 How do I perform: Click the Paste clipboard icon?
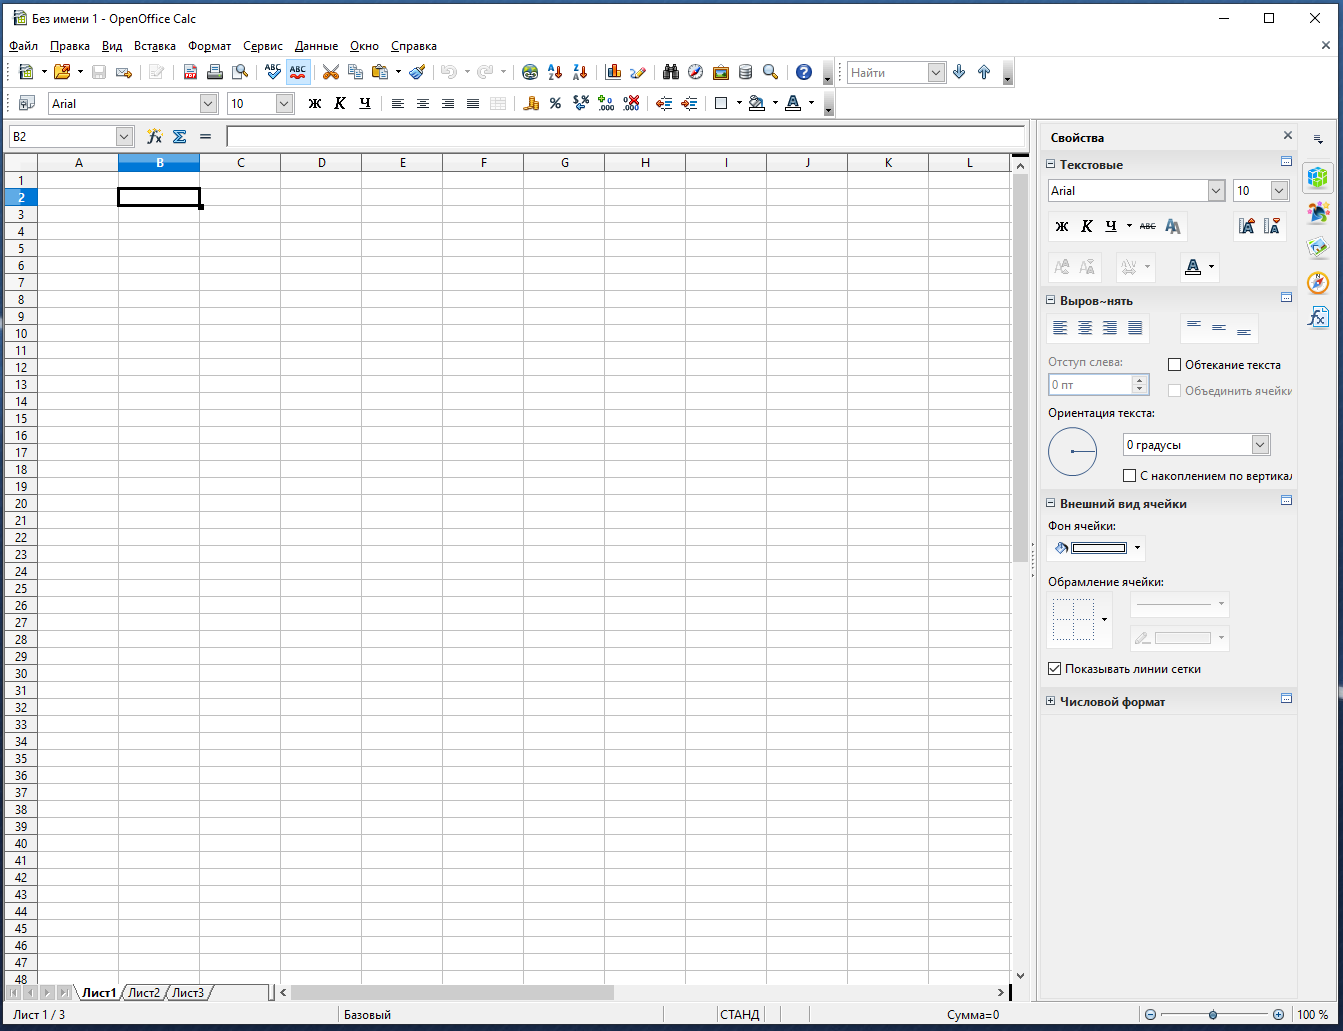point(380,72)
